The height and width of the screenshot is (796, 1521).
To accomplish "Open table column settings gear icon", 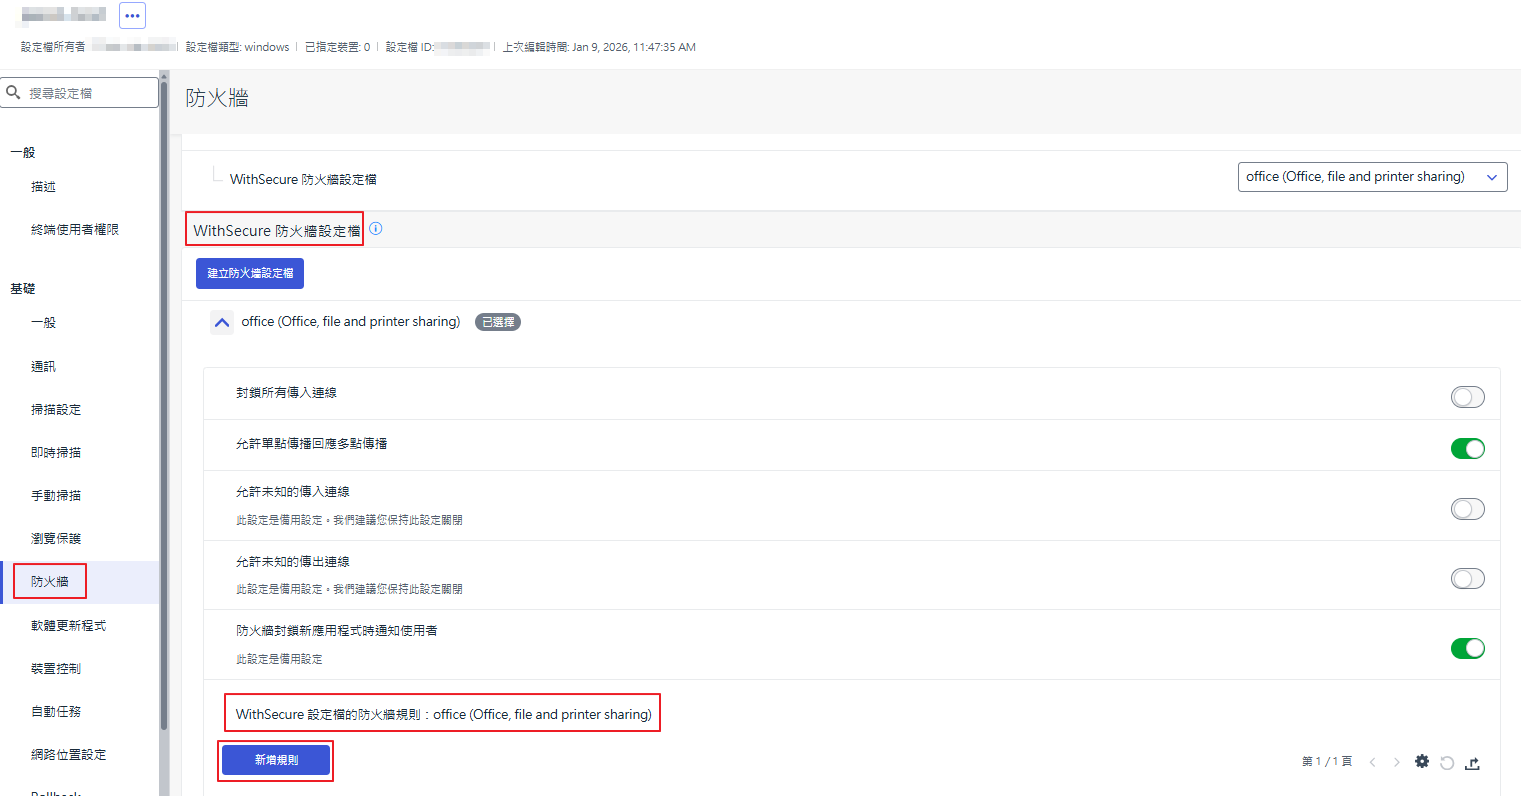I will (x=1422, y=762).
